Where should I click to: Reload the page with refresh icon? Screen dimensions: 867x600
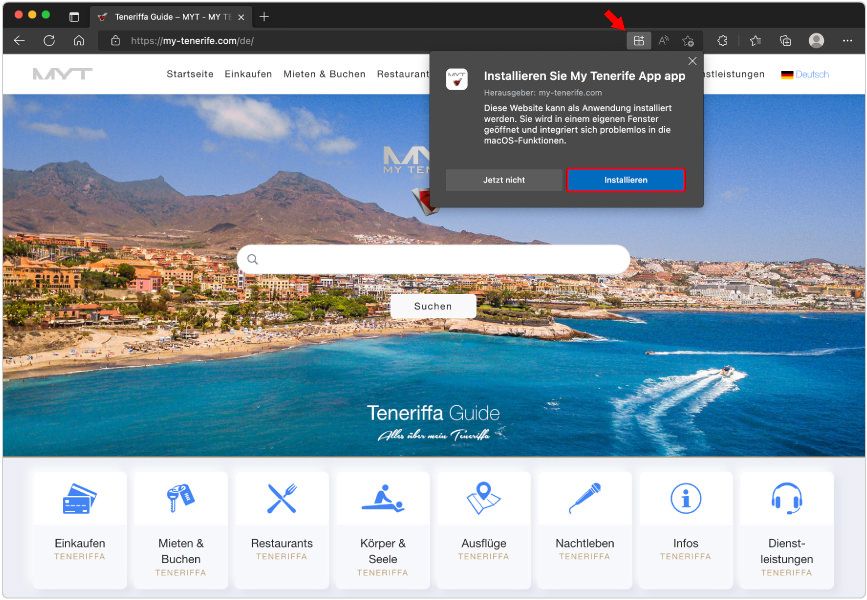48,40
